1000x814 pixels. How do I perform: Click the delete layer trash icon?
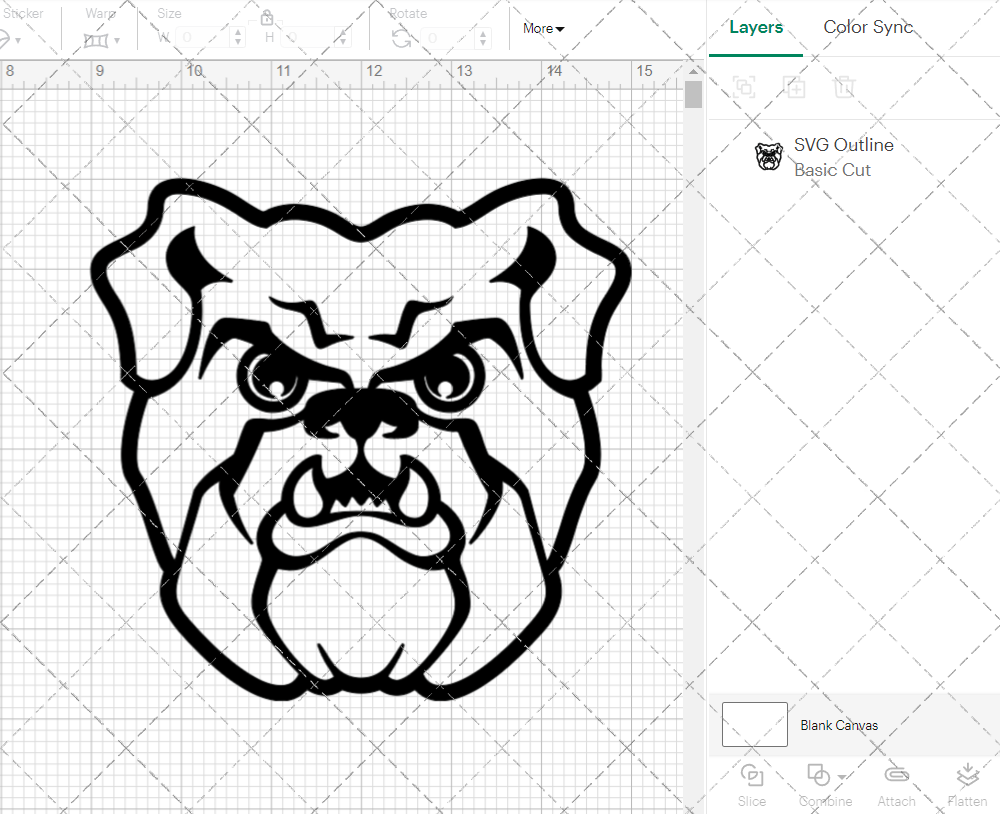tap(845, 88)
